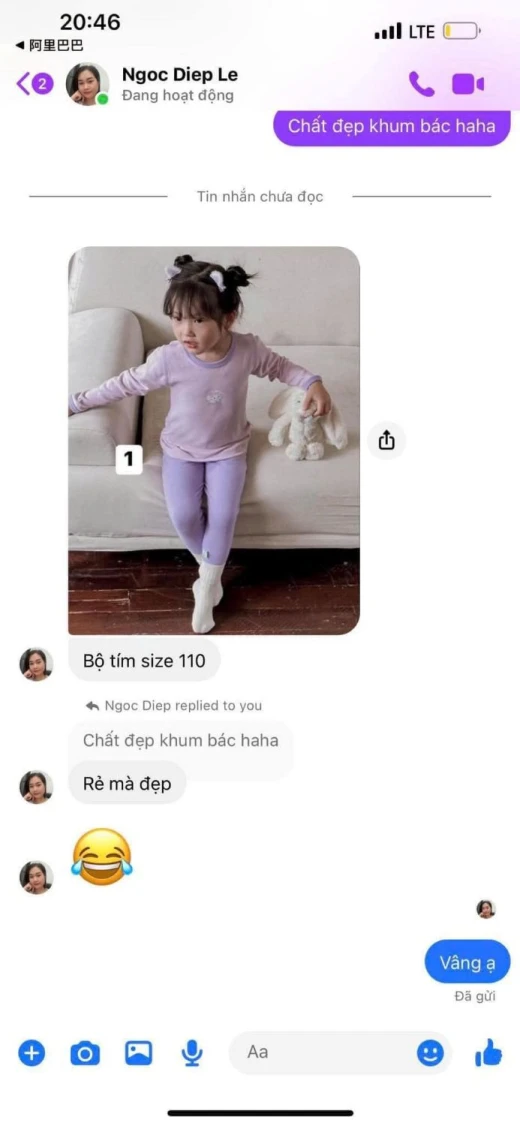Select the "Bộ tím size 110" message
520x1126 pixels.
coord(144,660)
